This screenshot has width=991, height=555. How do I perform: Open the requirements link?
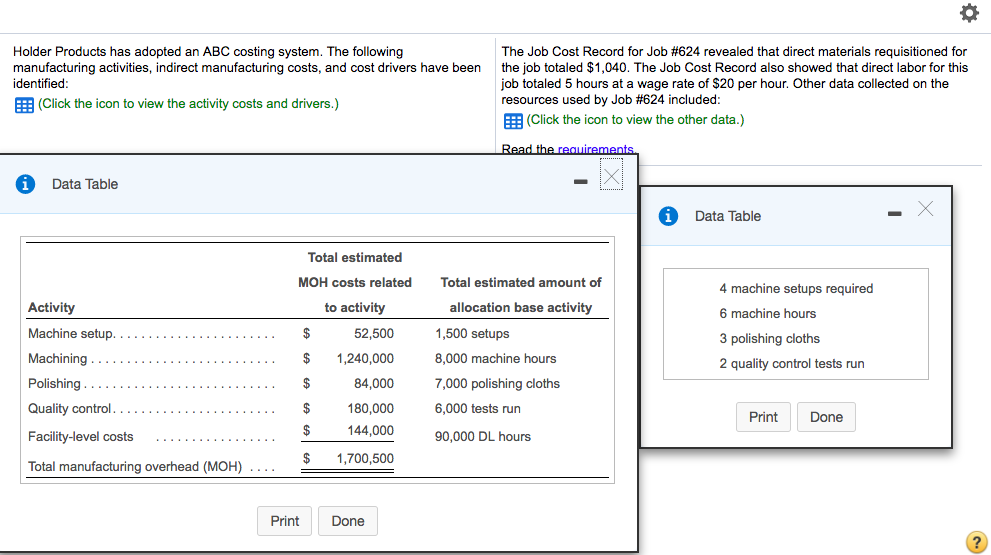click(x=595, y=149)
